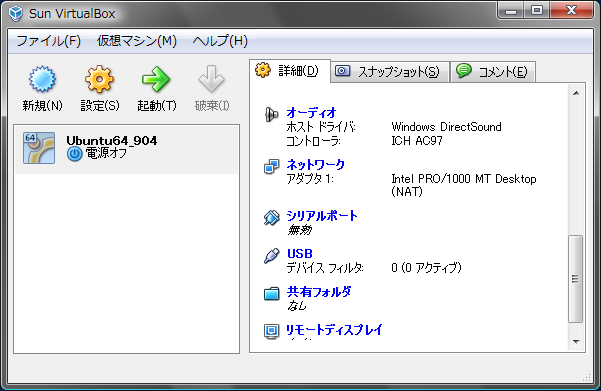Click the 電源オフ status text
This screenshot has height=391, width=601.
[106, 153]
